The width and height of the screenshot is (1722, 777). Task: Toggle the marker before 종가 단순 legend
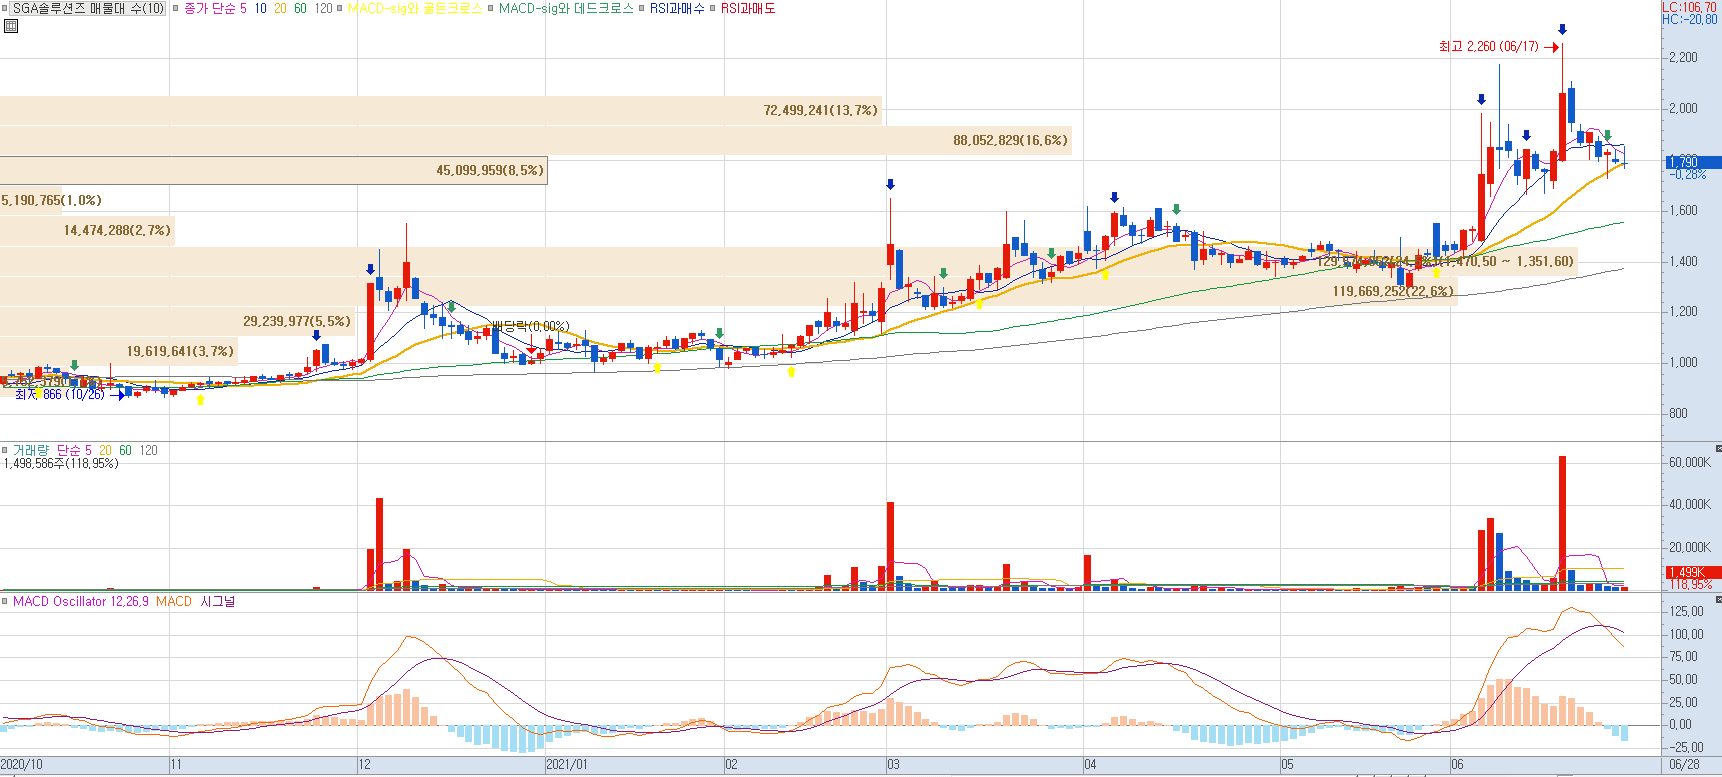tap(176, 8)
